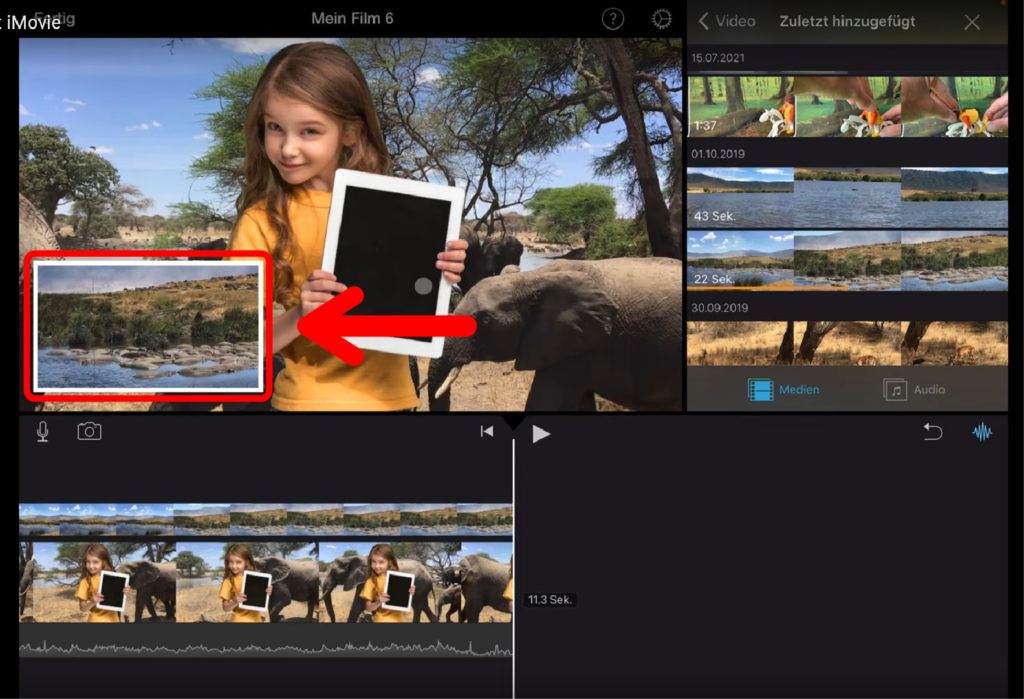Viewport: 1024px width, 699px height.
Task: Open the camera capture icon
Action: (x=89, y=432)
